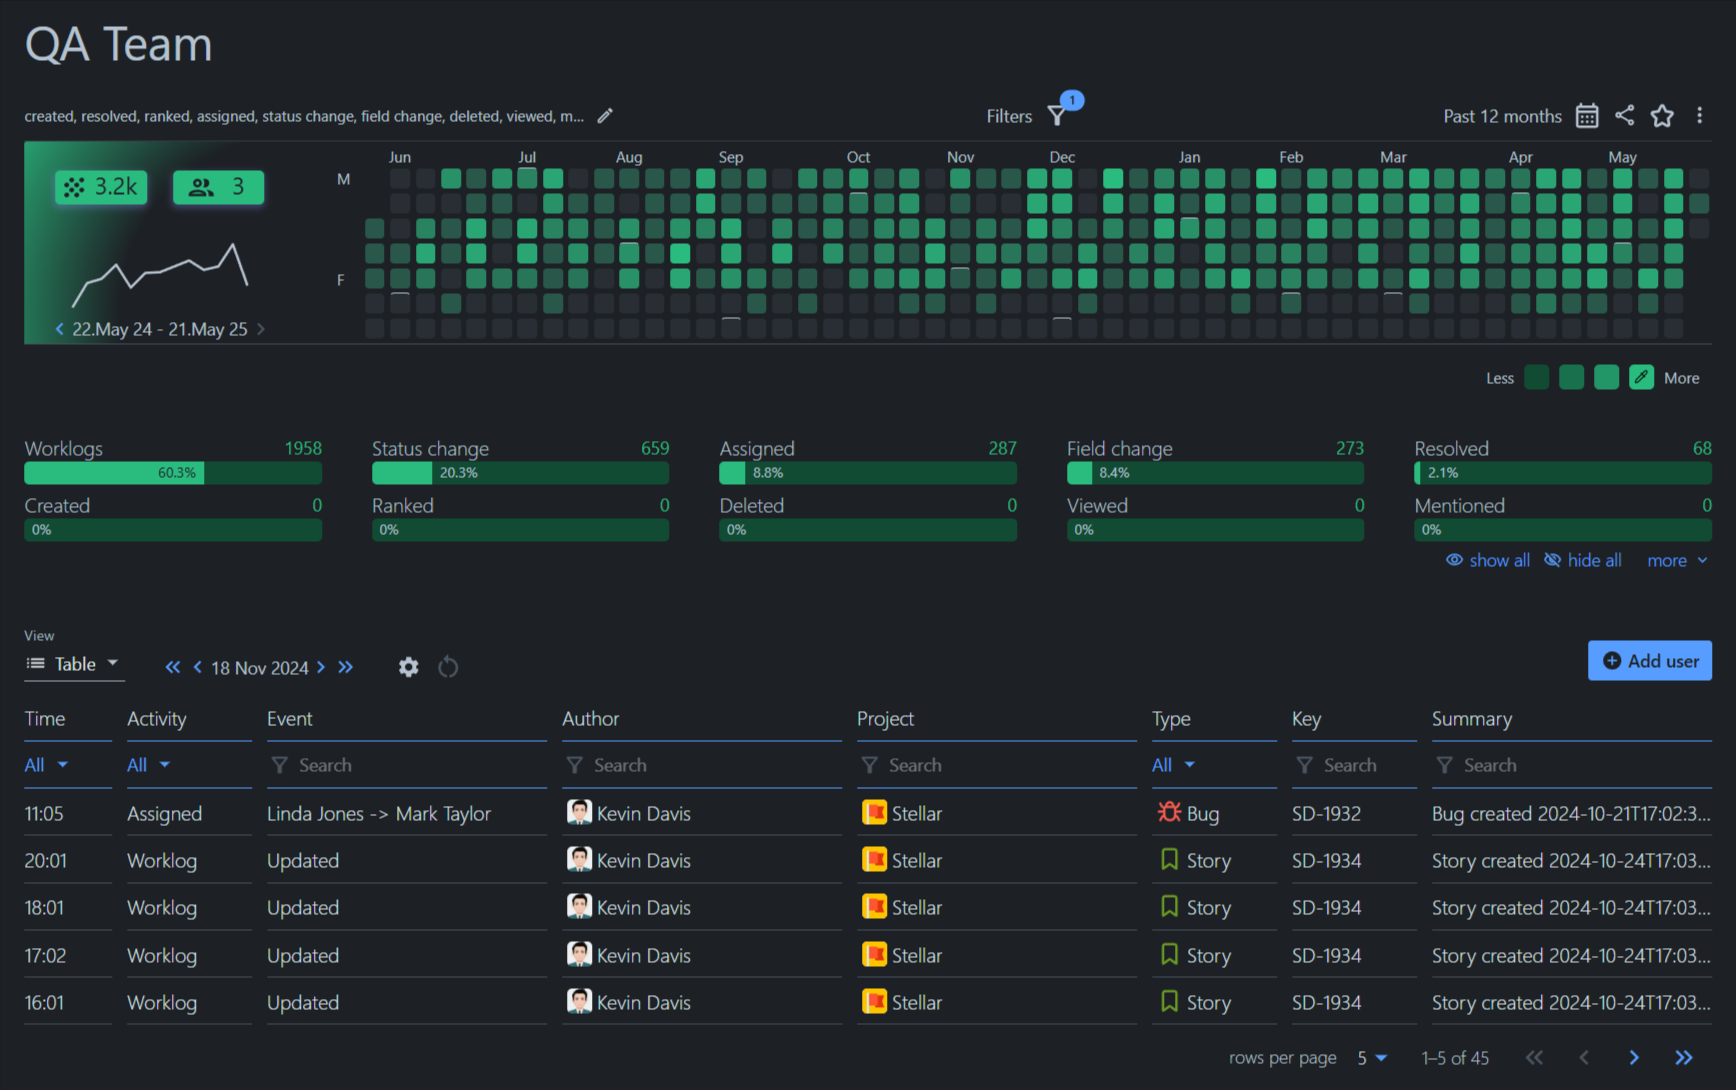Screen dimensions: 1736x1090
Task: Click the Add user button
Action: click(x=1649, y=660)
